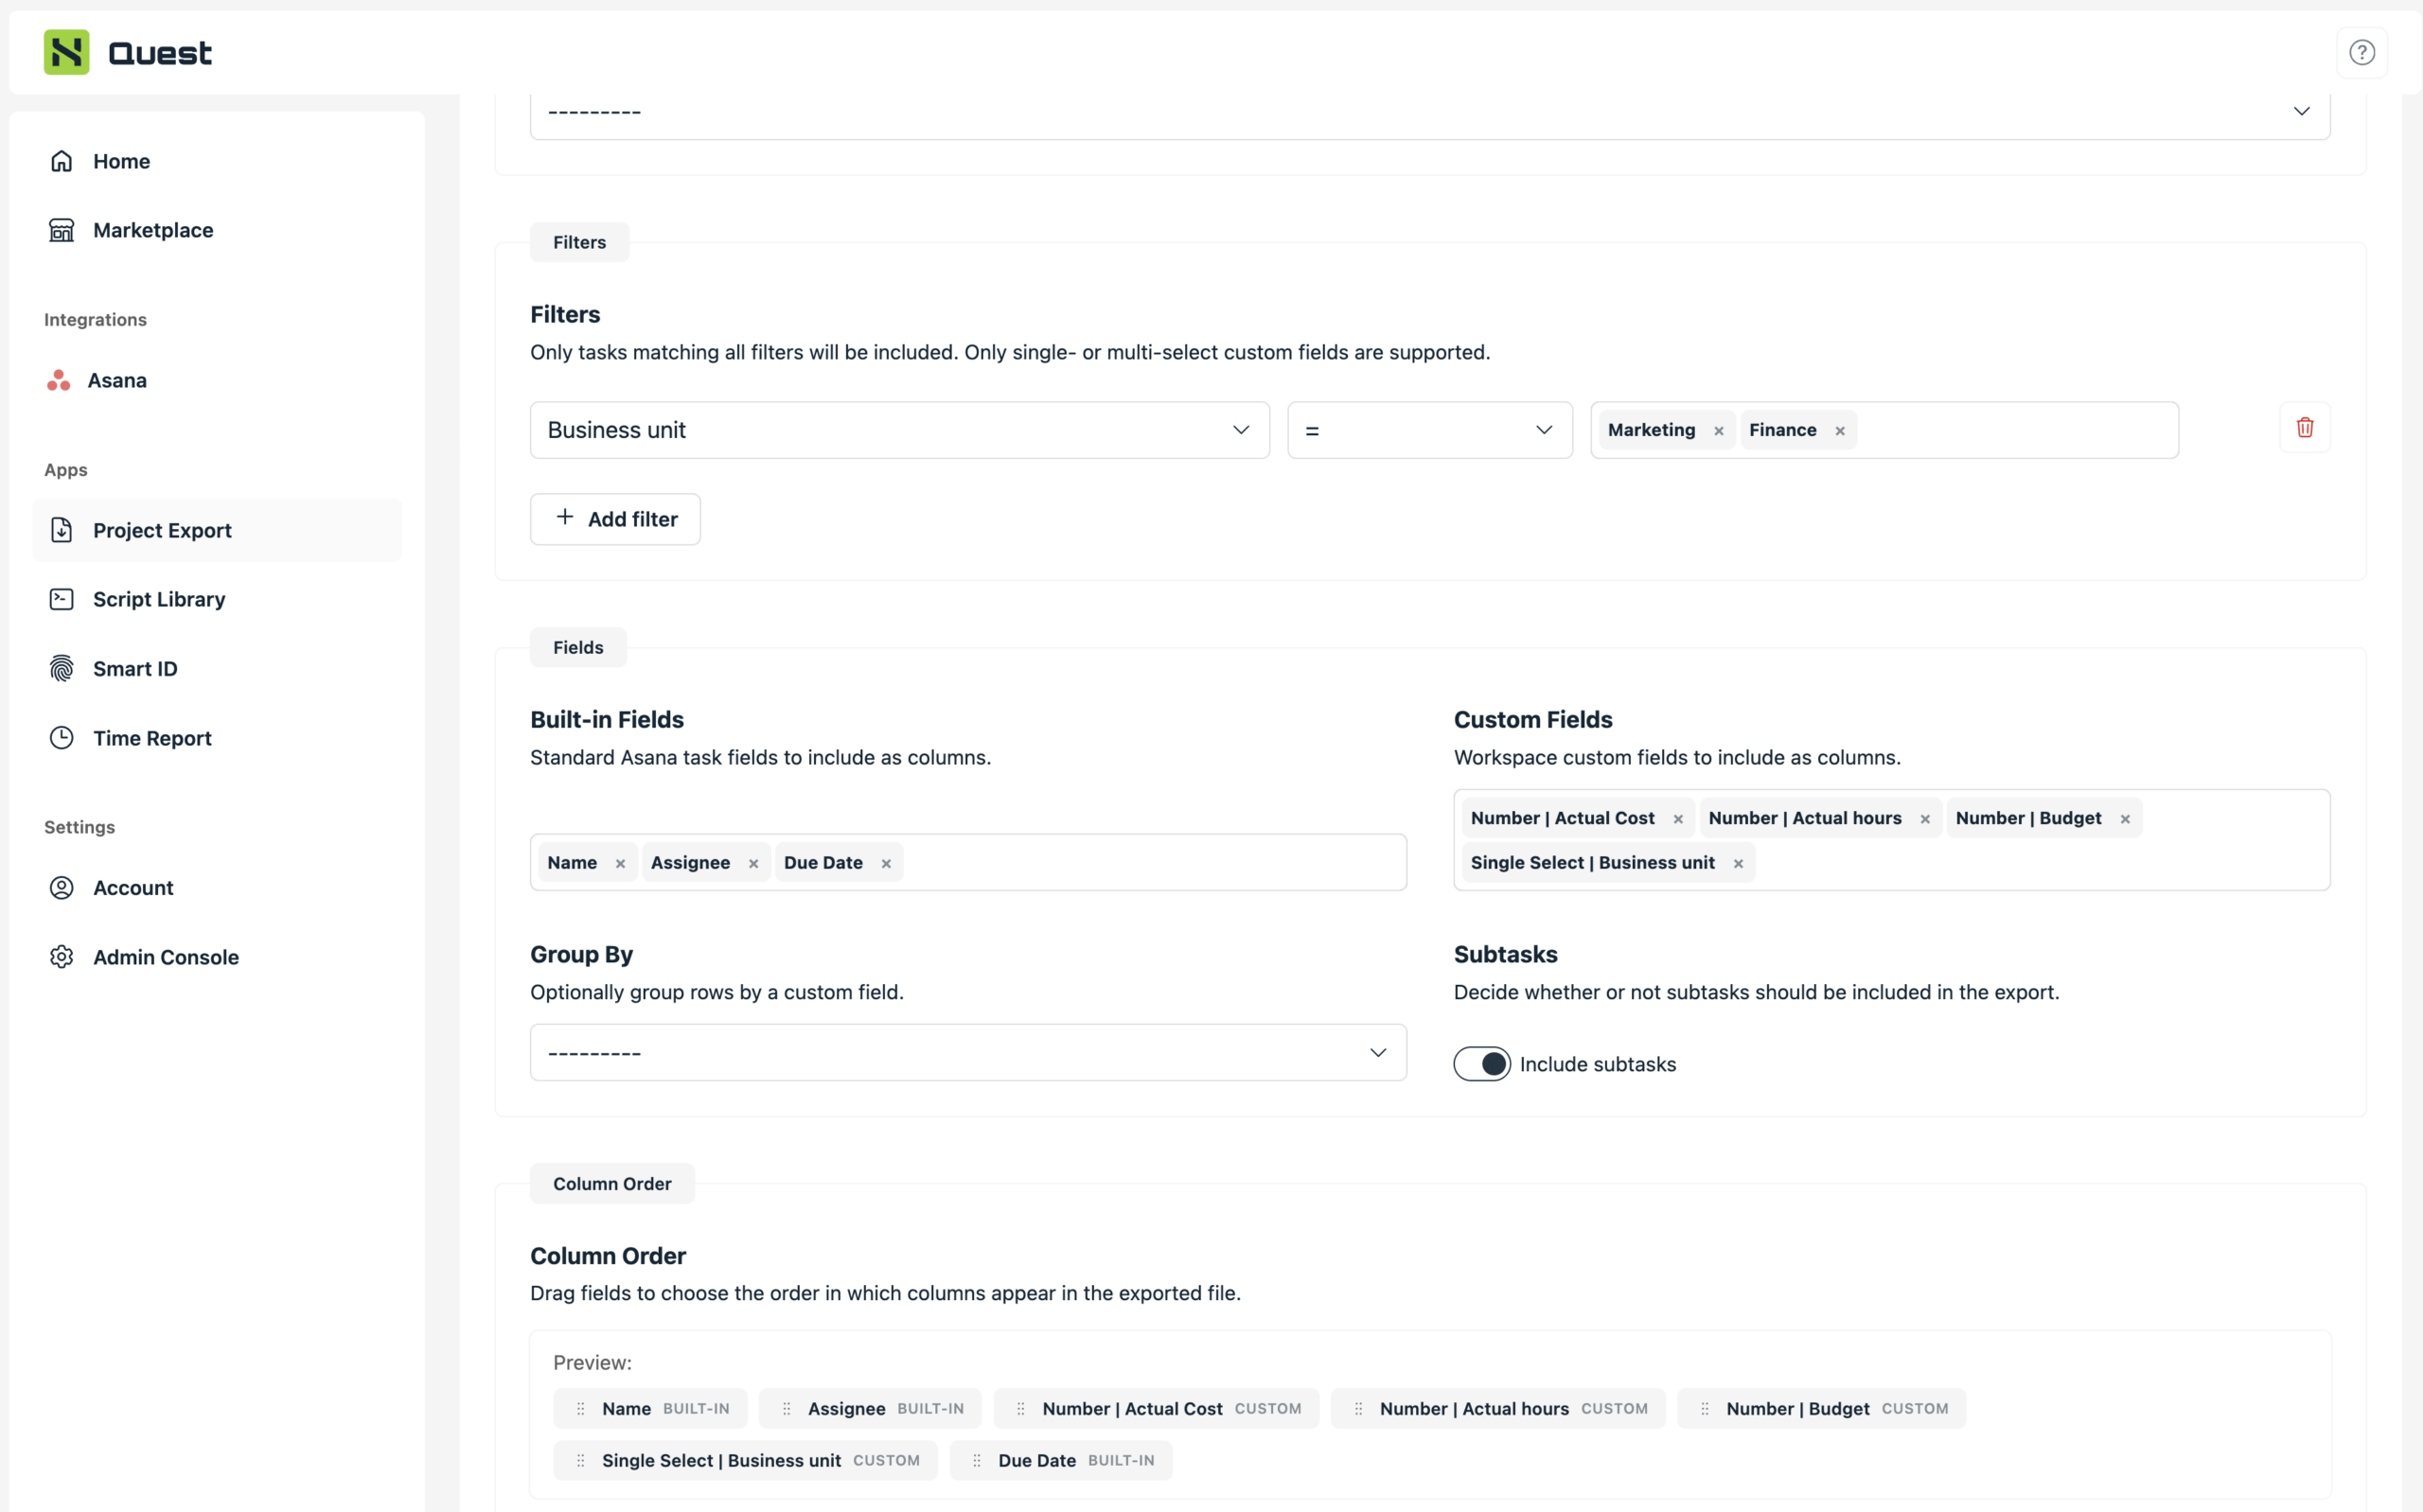2423x1512 pixels.
Task: Remove Number | Actual hours custom field
Action: pos(1924,819)
